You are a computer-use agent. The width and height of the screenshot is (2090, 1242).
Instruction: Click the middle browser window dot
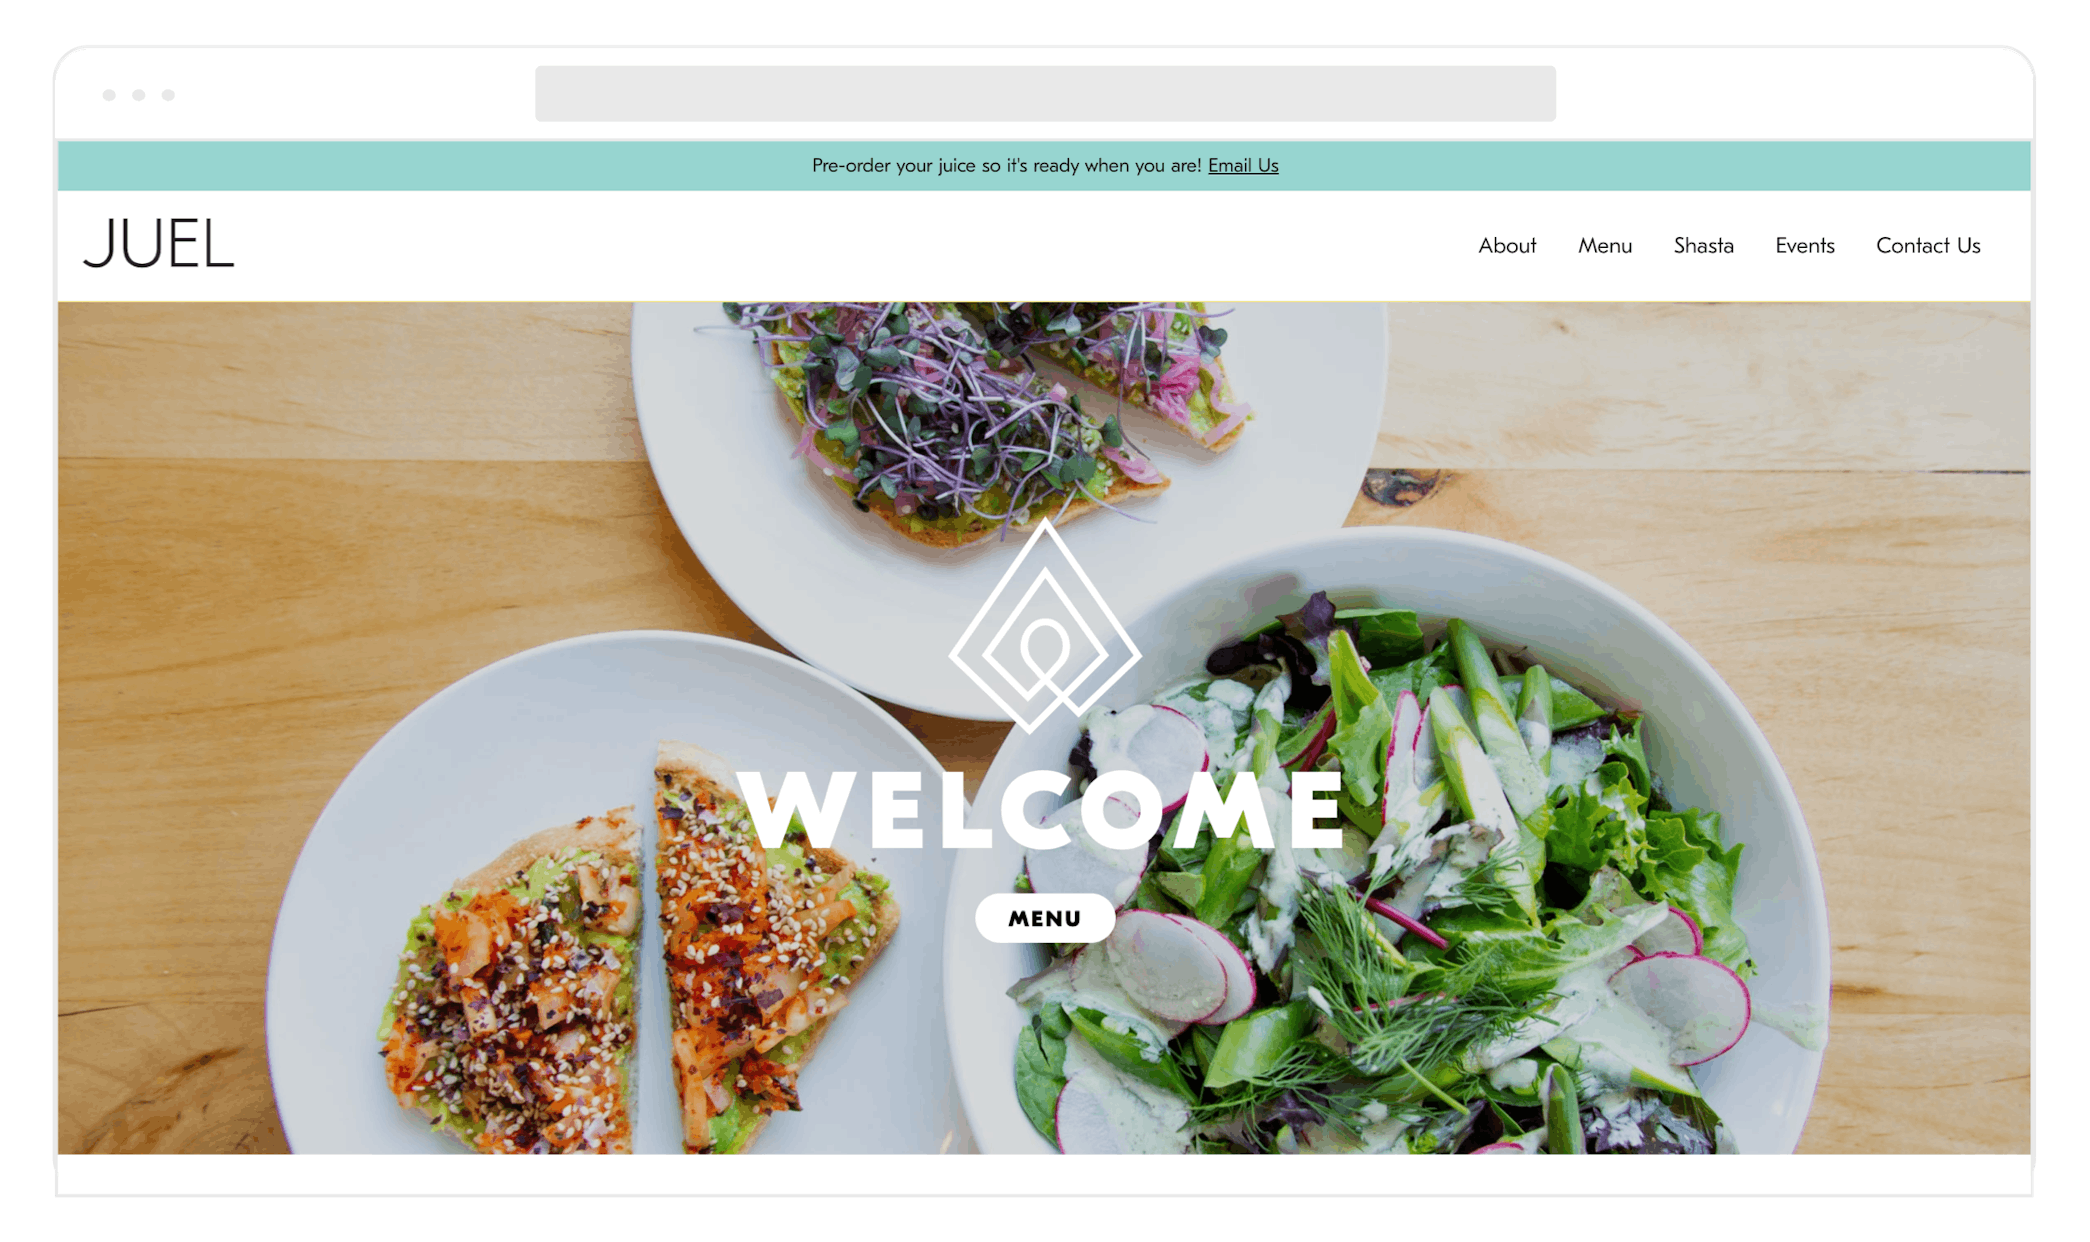139,95
